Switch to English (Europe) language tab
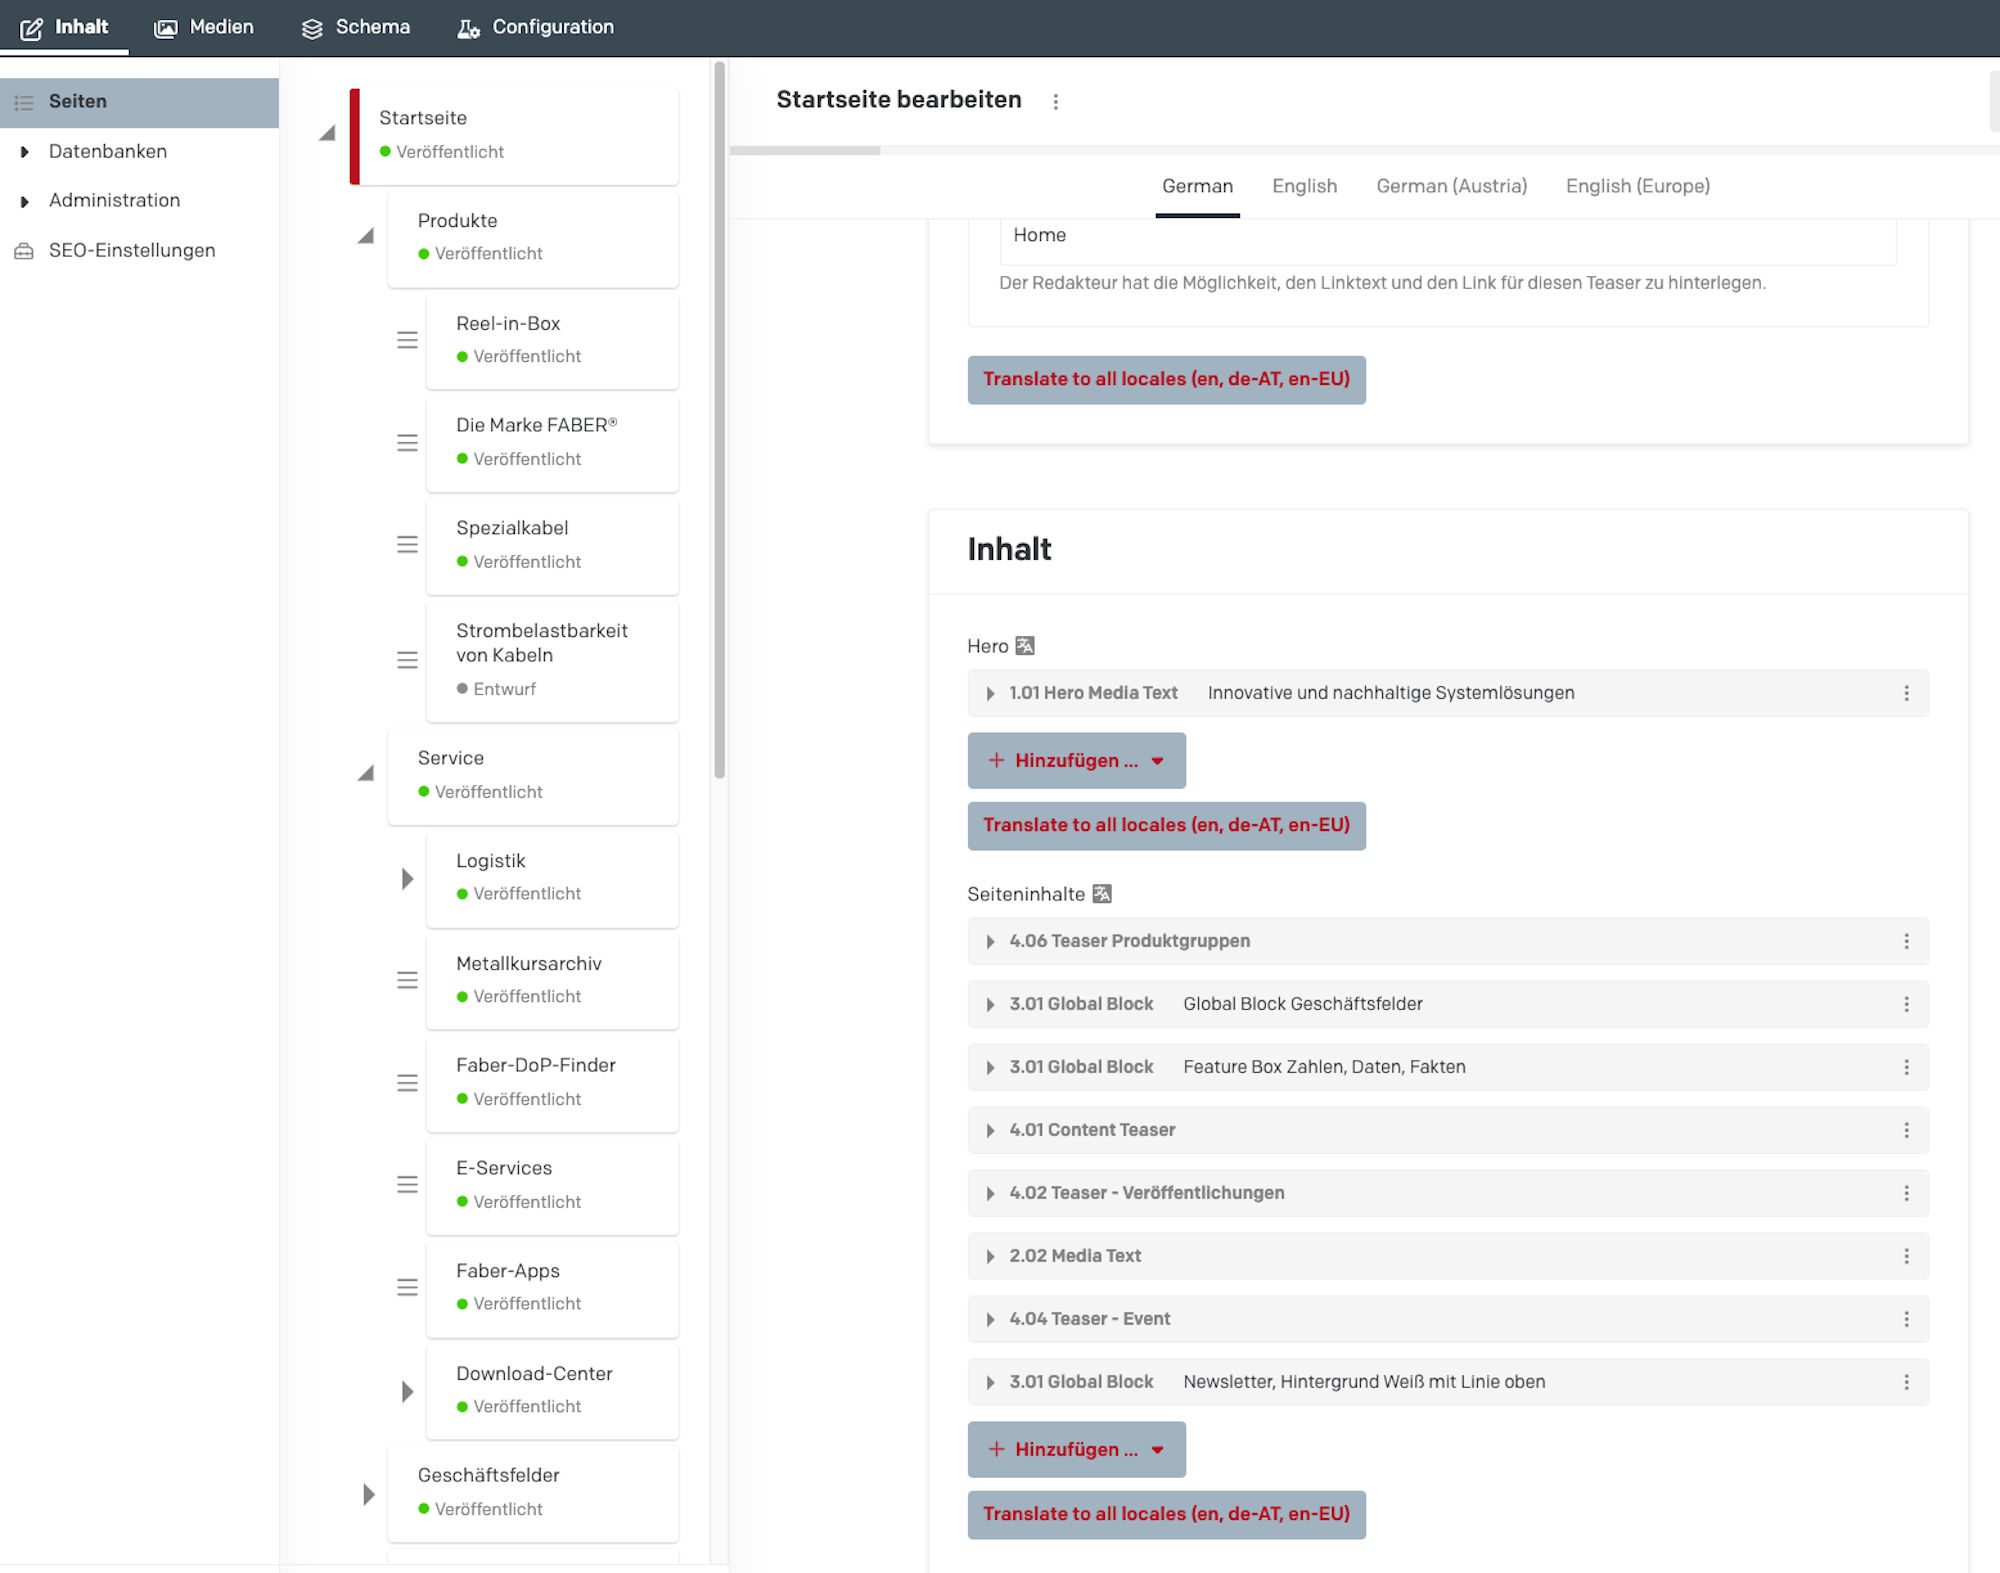 pos(1637,186)
